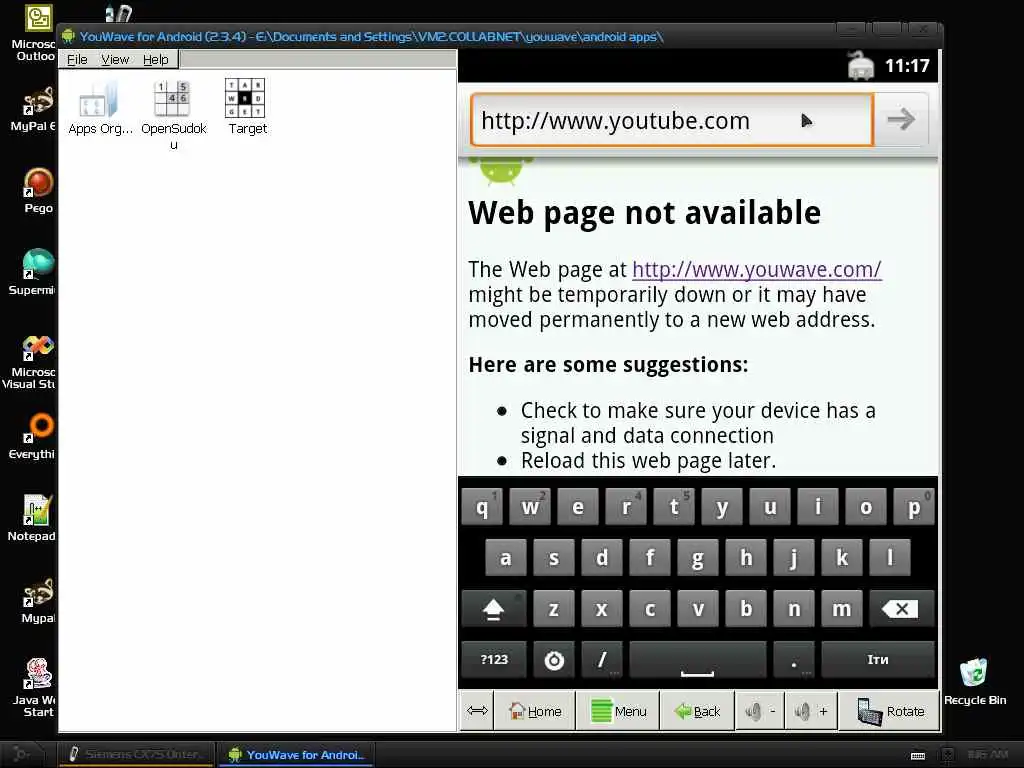Tap the keyboard settings gear key
Screen dimensions: 1024x768
click(554, 660)
